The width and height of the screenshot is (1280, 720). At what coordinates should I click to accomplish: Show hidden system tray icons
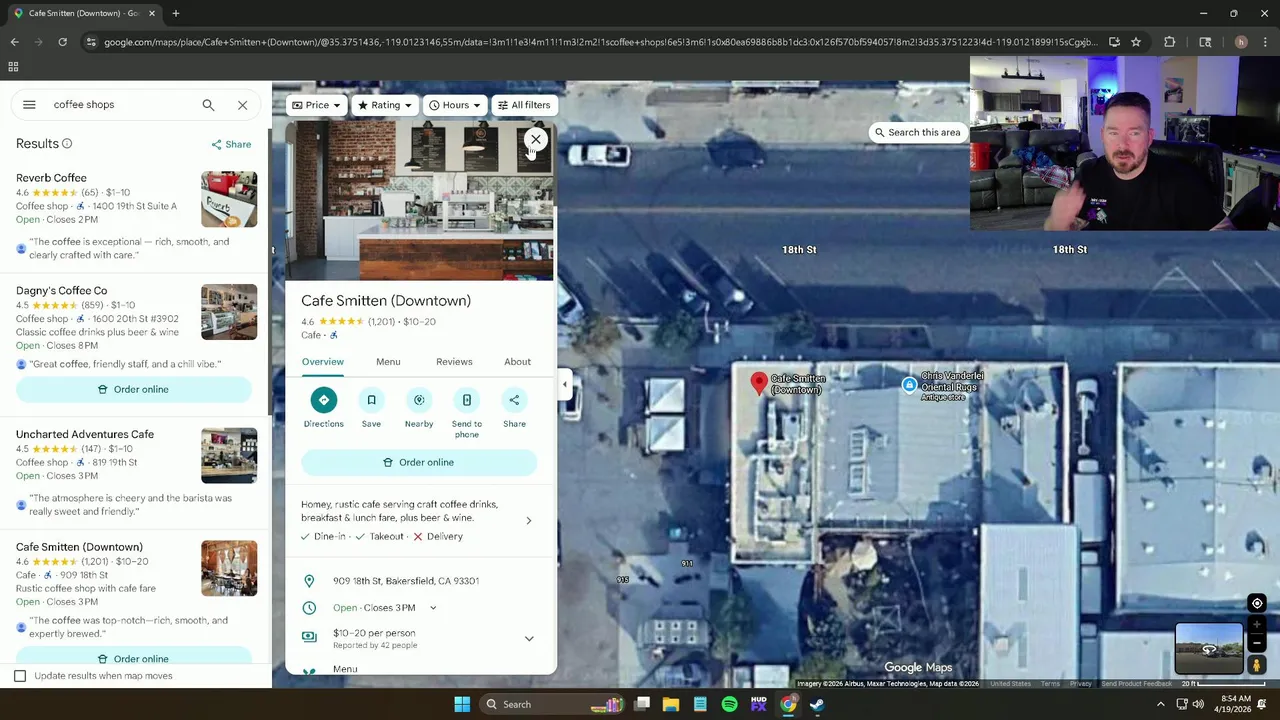[x=1160, y=704]
